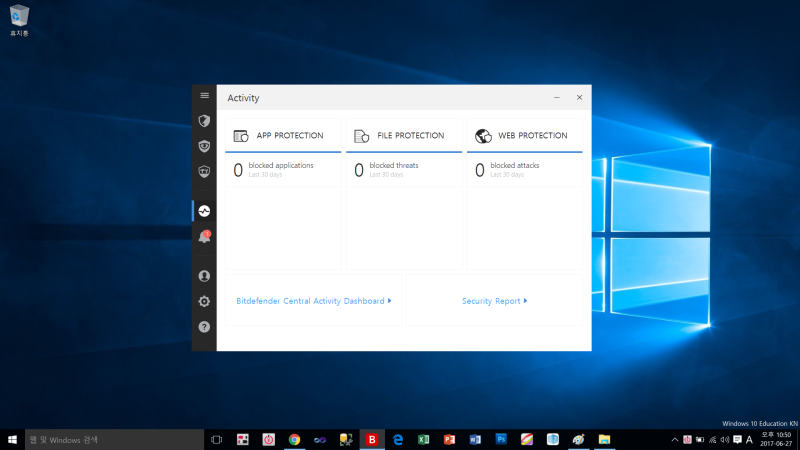Image resolution: width=800 pixels, height=450 pixels.
Task: Launch Word from taskbar
Action: [475, 439]
